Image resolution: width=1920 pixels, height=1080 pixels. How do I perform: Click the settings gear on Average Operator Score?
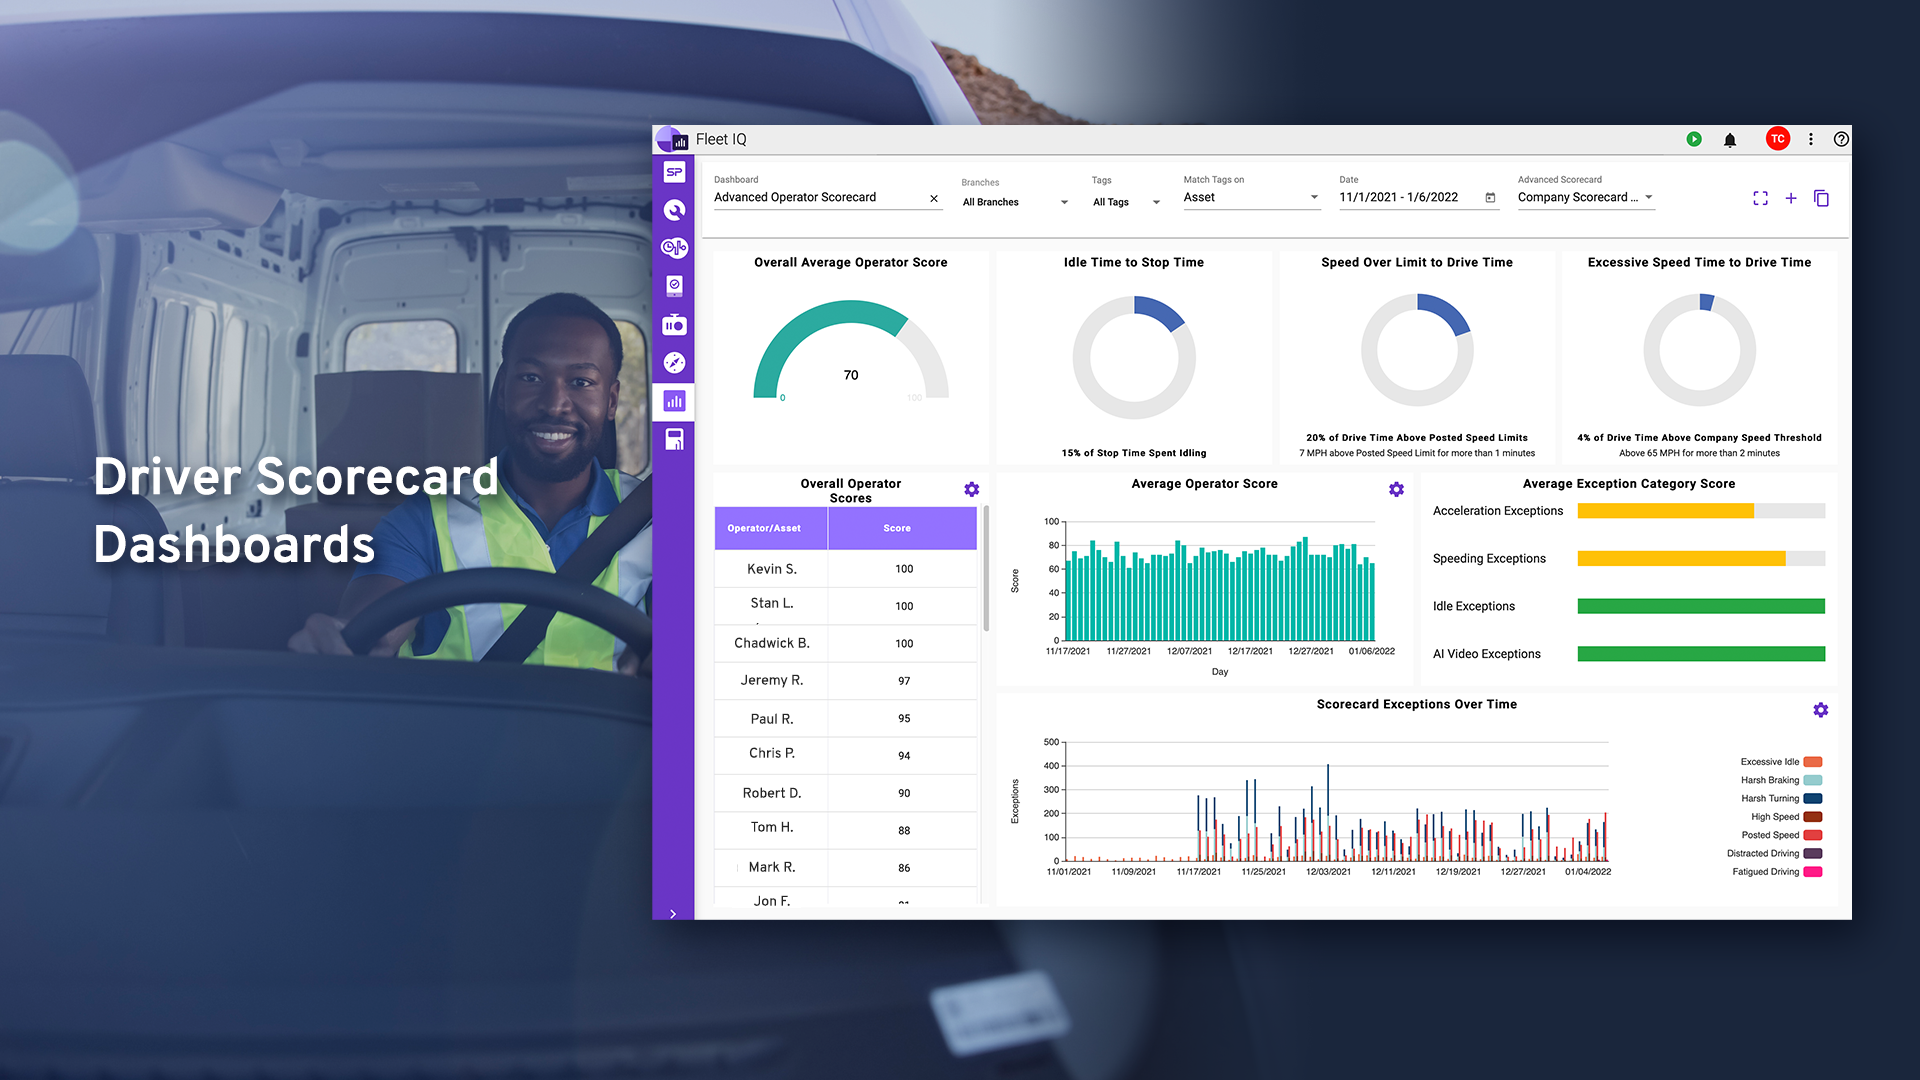click(x=1395, y=488)
